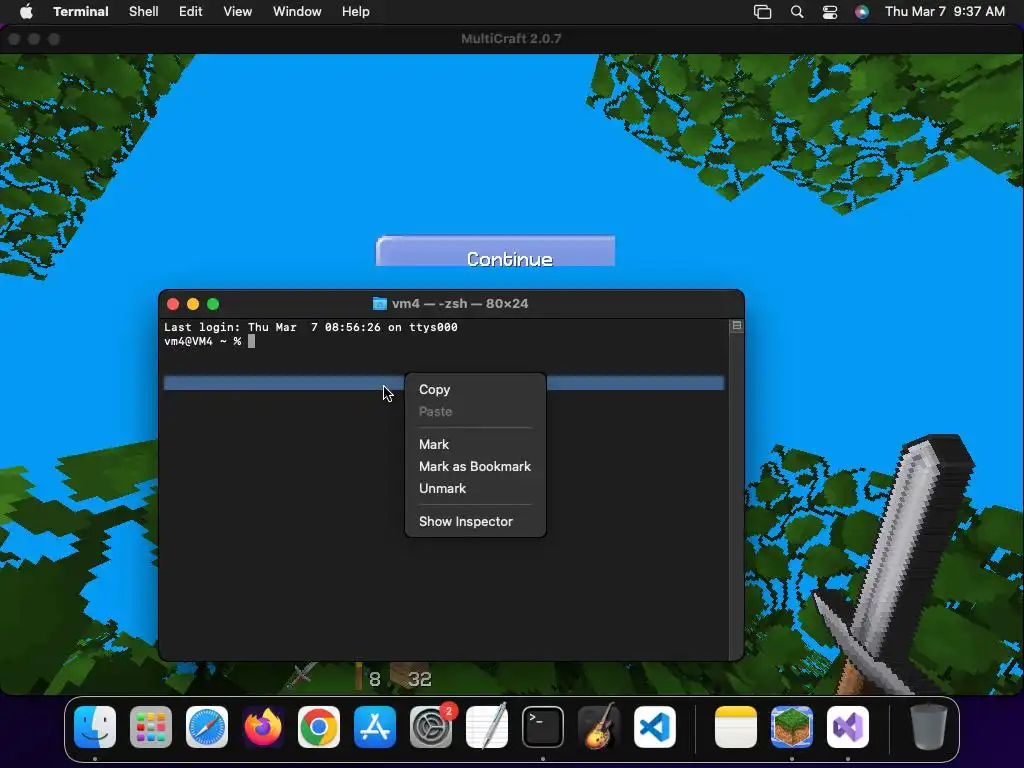Open the Help menu

click(356, 12)
